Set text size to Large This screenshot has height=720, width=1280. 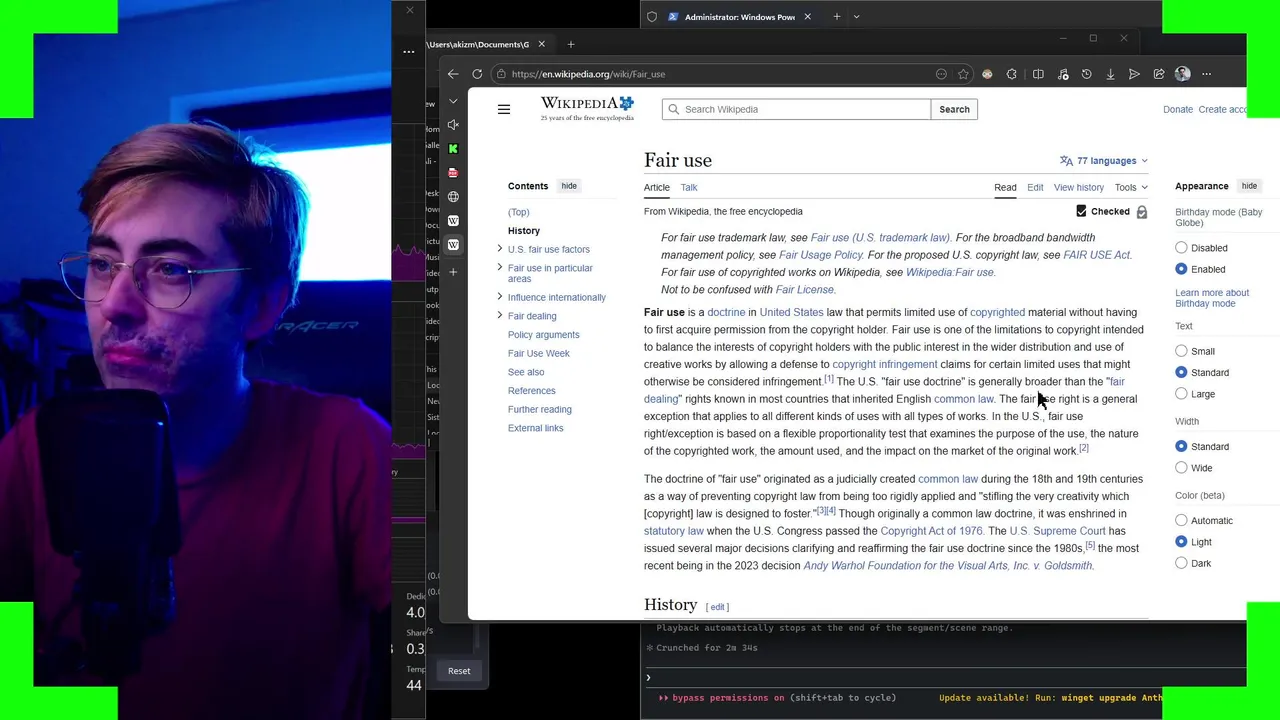pyautogui.click(x=1181, y=394)
